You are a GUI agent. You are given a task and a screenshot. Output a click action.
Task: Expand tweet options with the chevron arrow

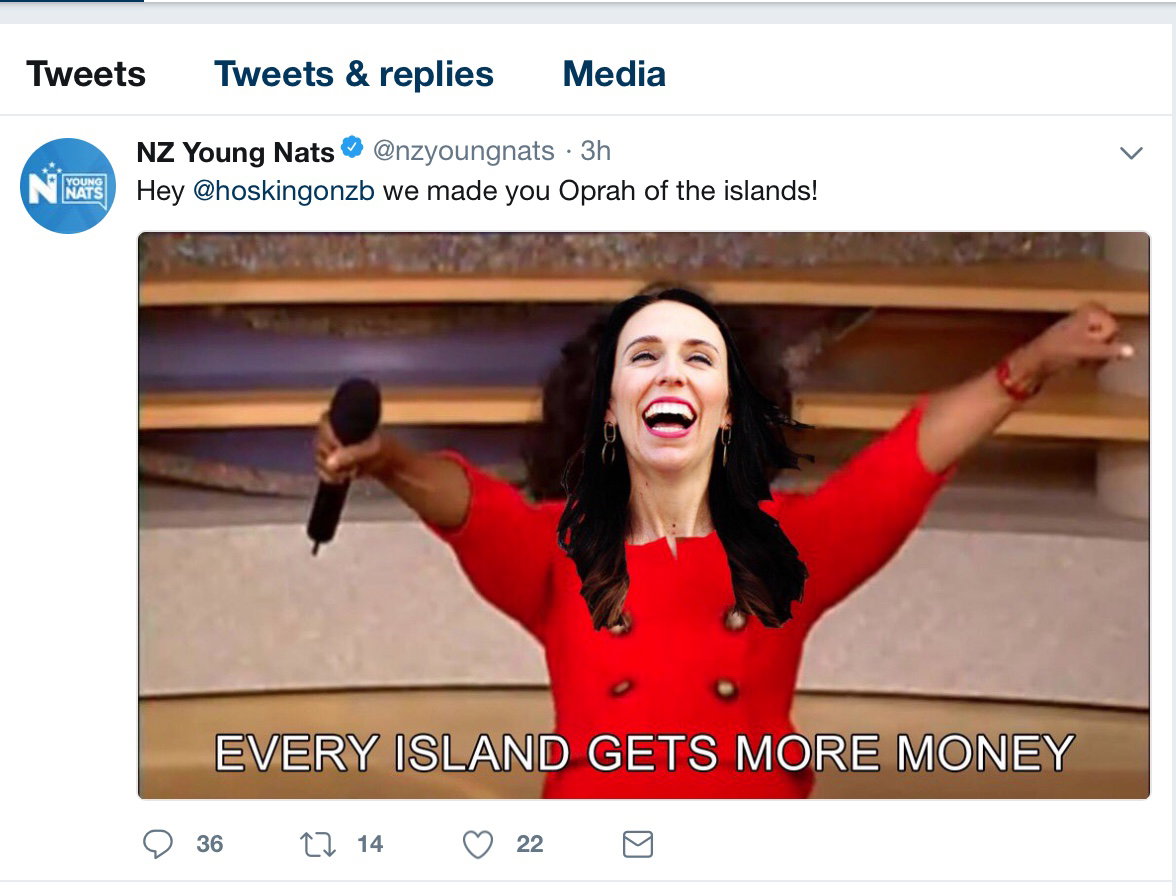pyautogui.click(x=1131, y=153)
